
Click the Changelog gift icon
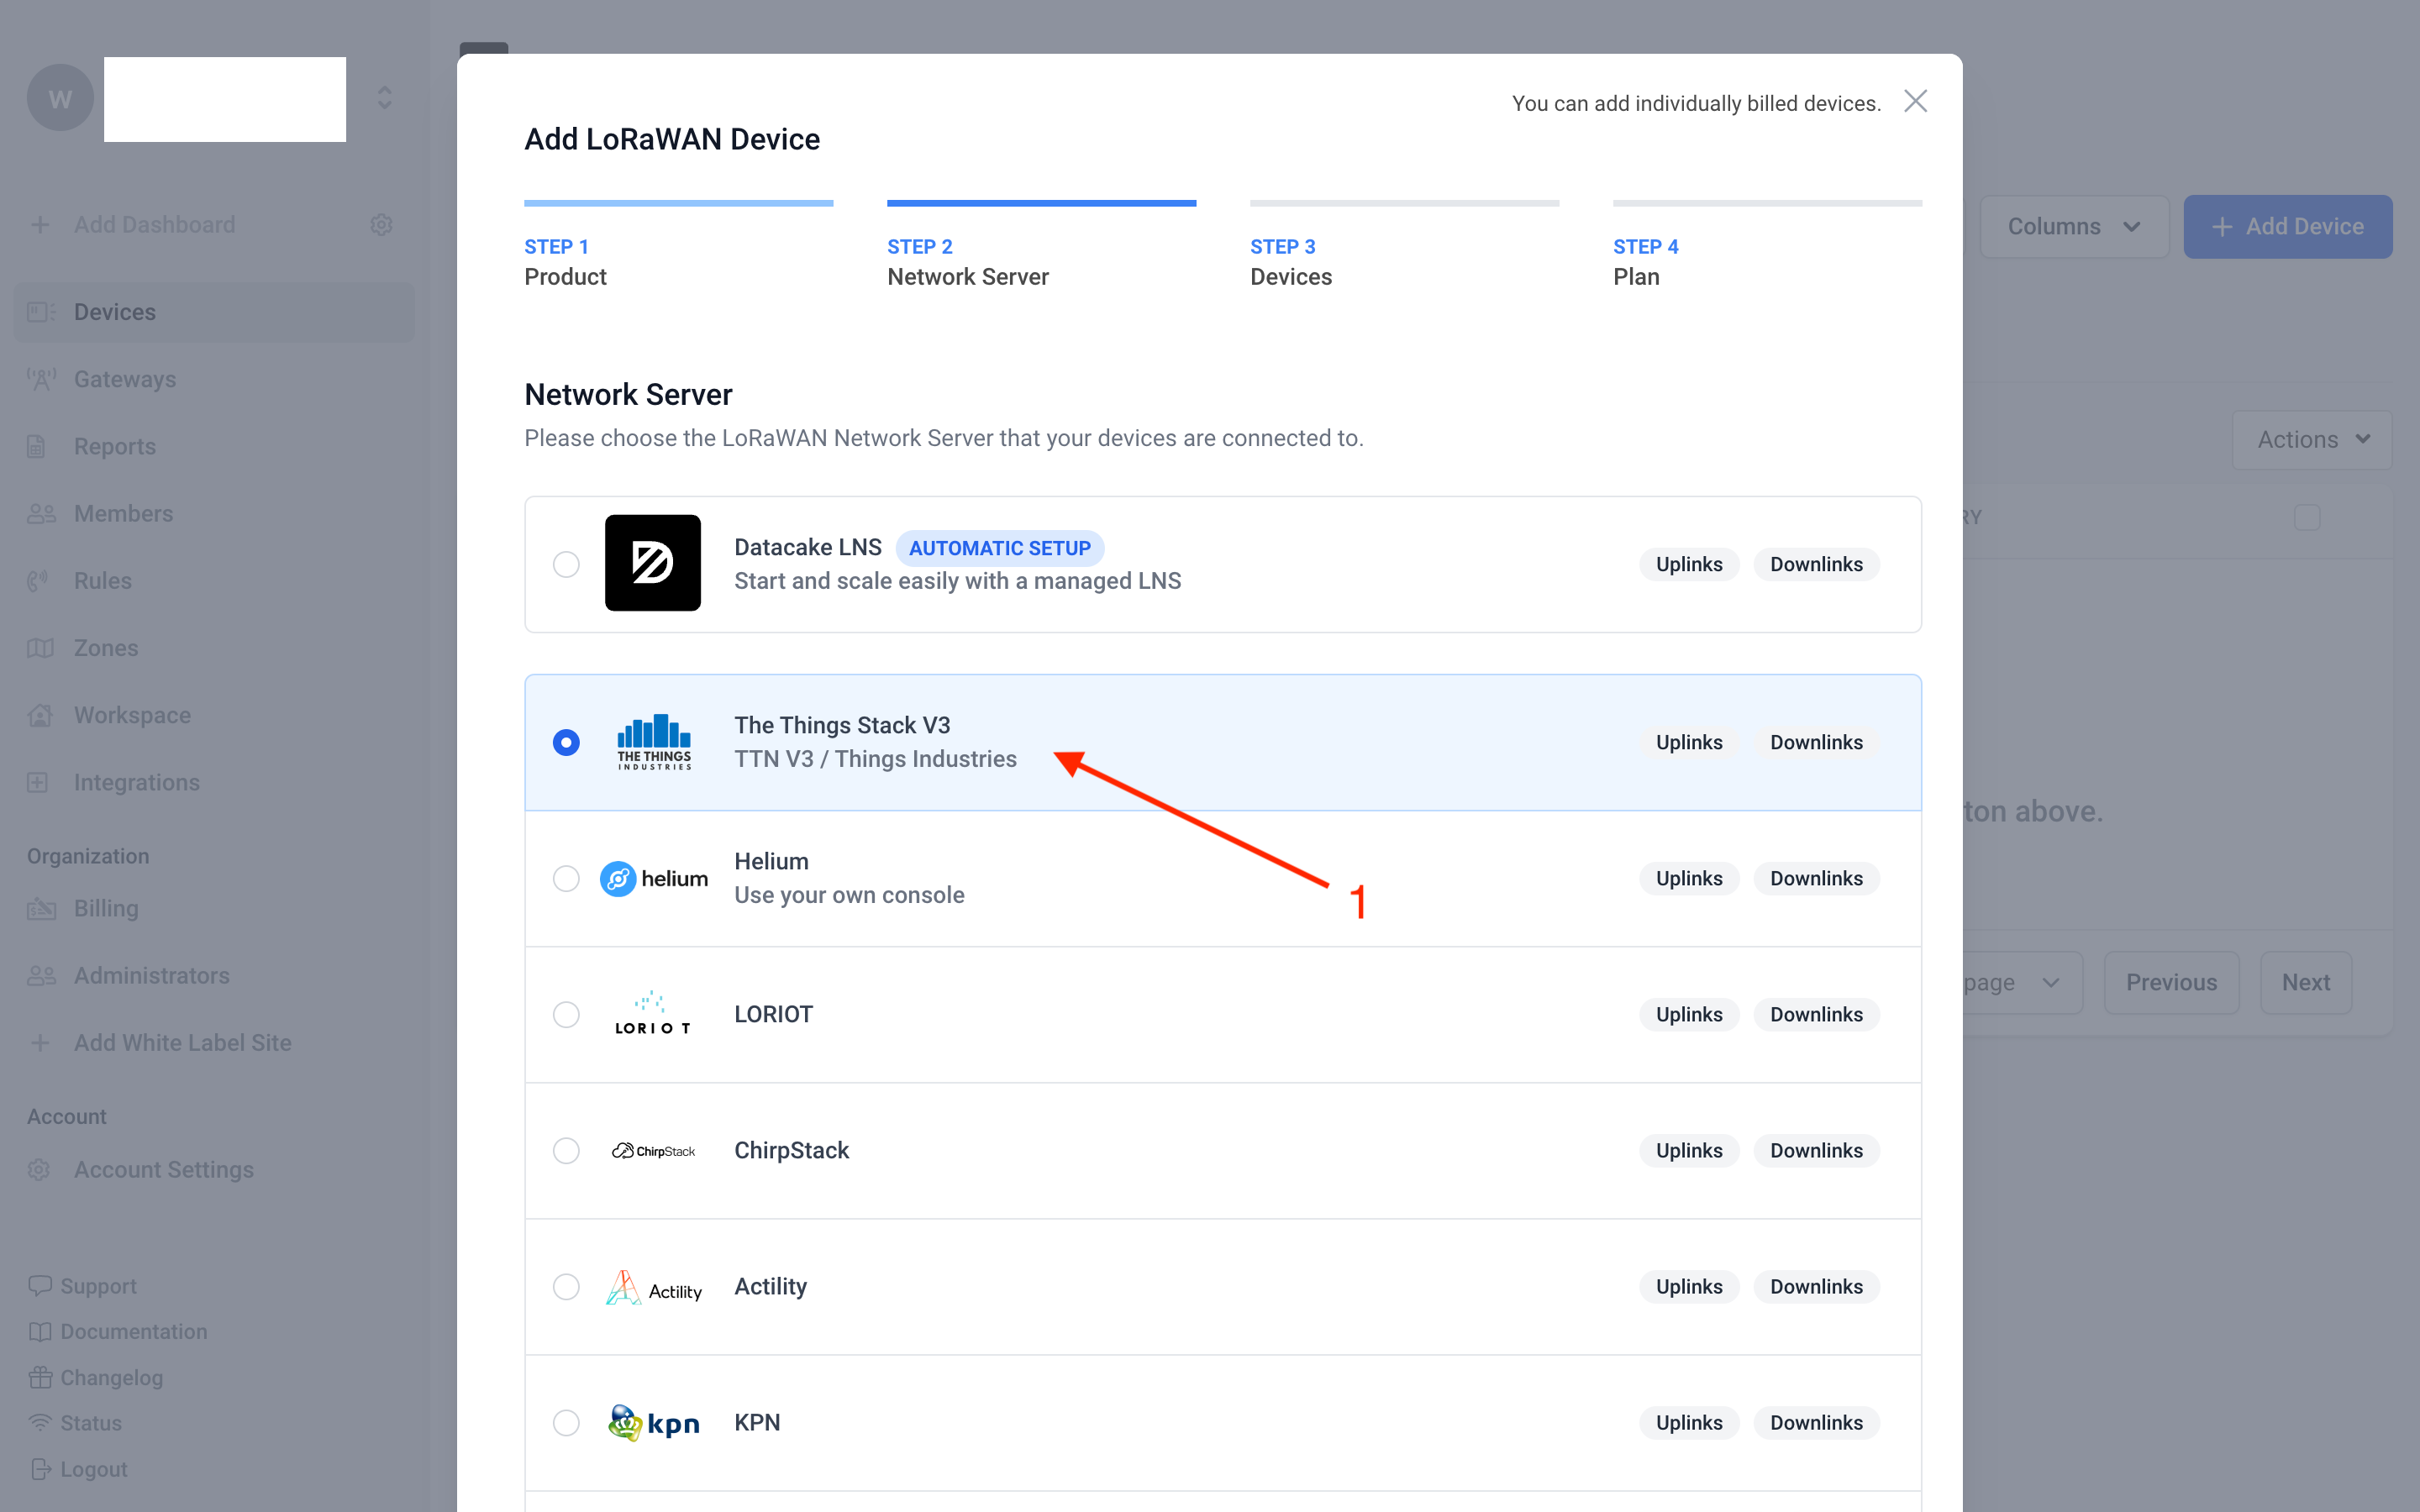click(x=40, y=1377)
